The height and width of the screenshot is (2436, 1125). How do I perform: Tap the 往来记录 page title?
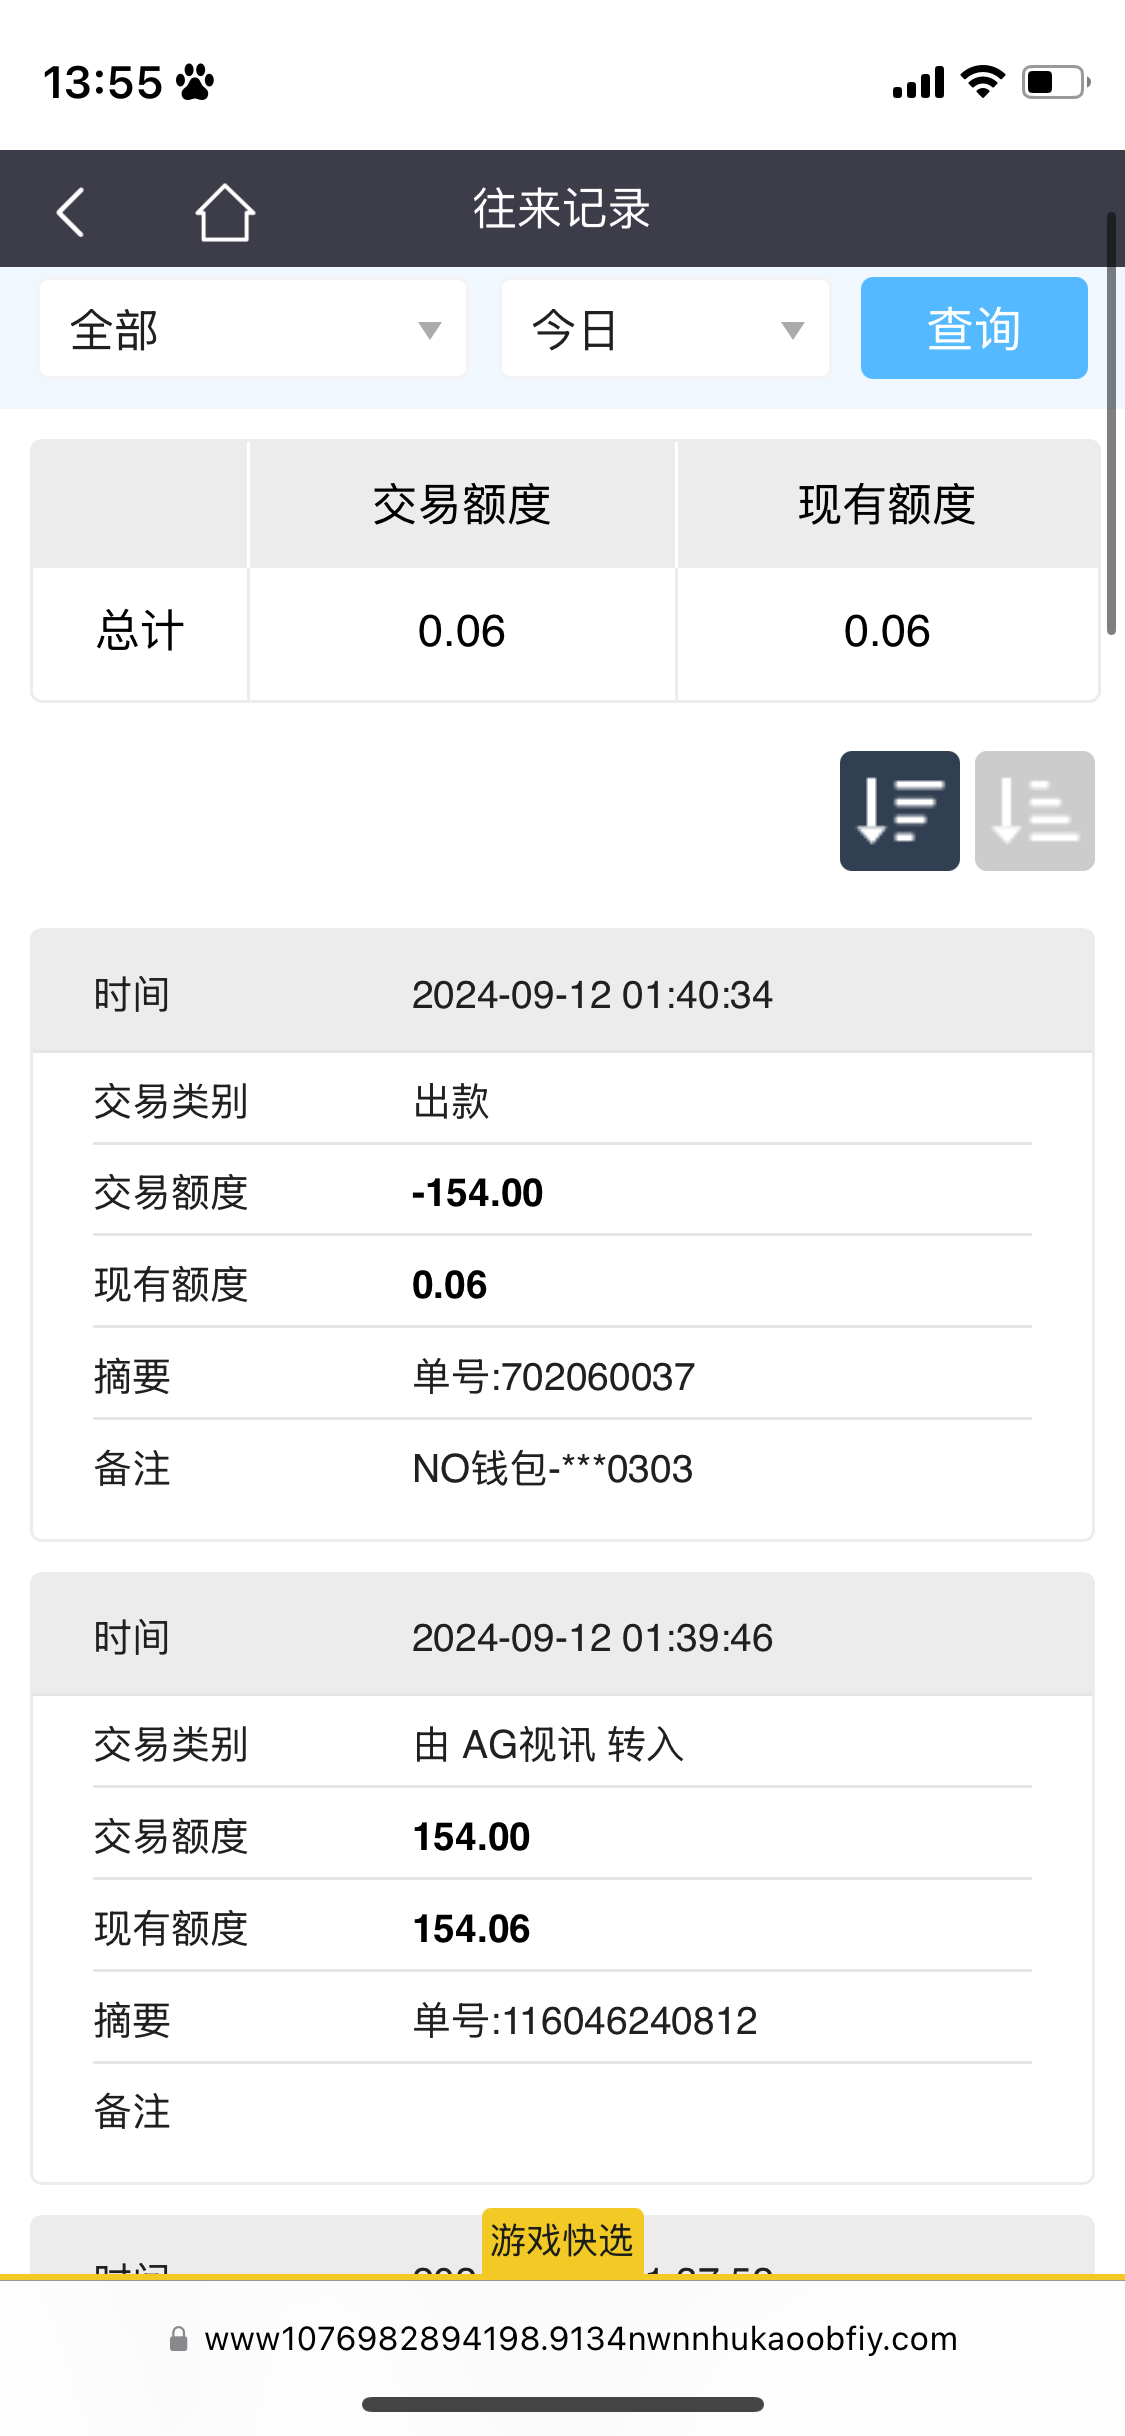click(562, 210)
